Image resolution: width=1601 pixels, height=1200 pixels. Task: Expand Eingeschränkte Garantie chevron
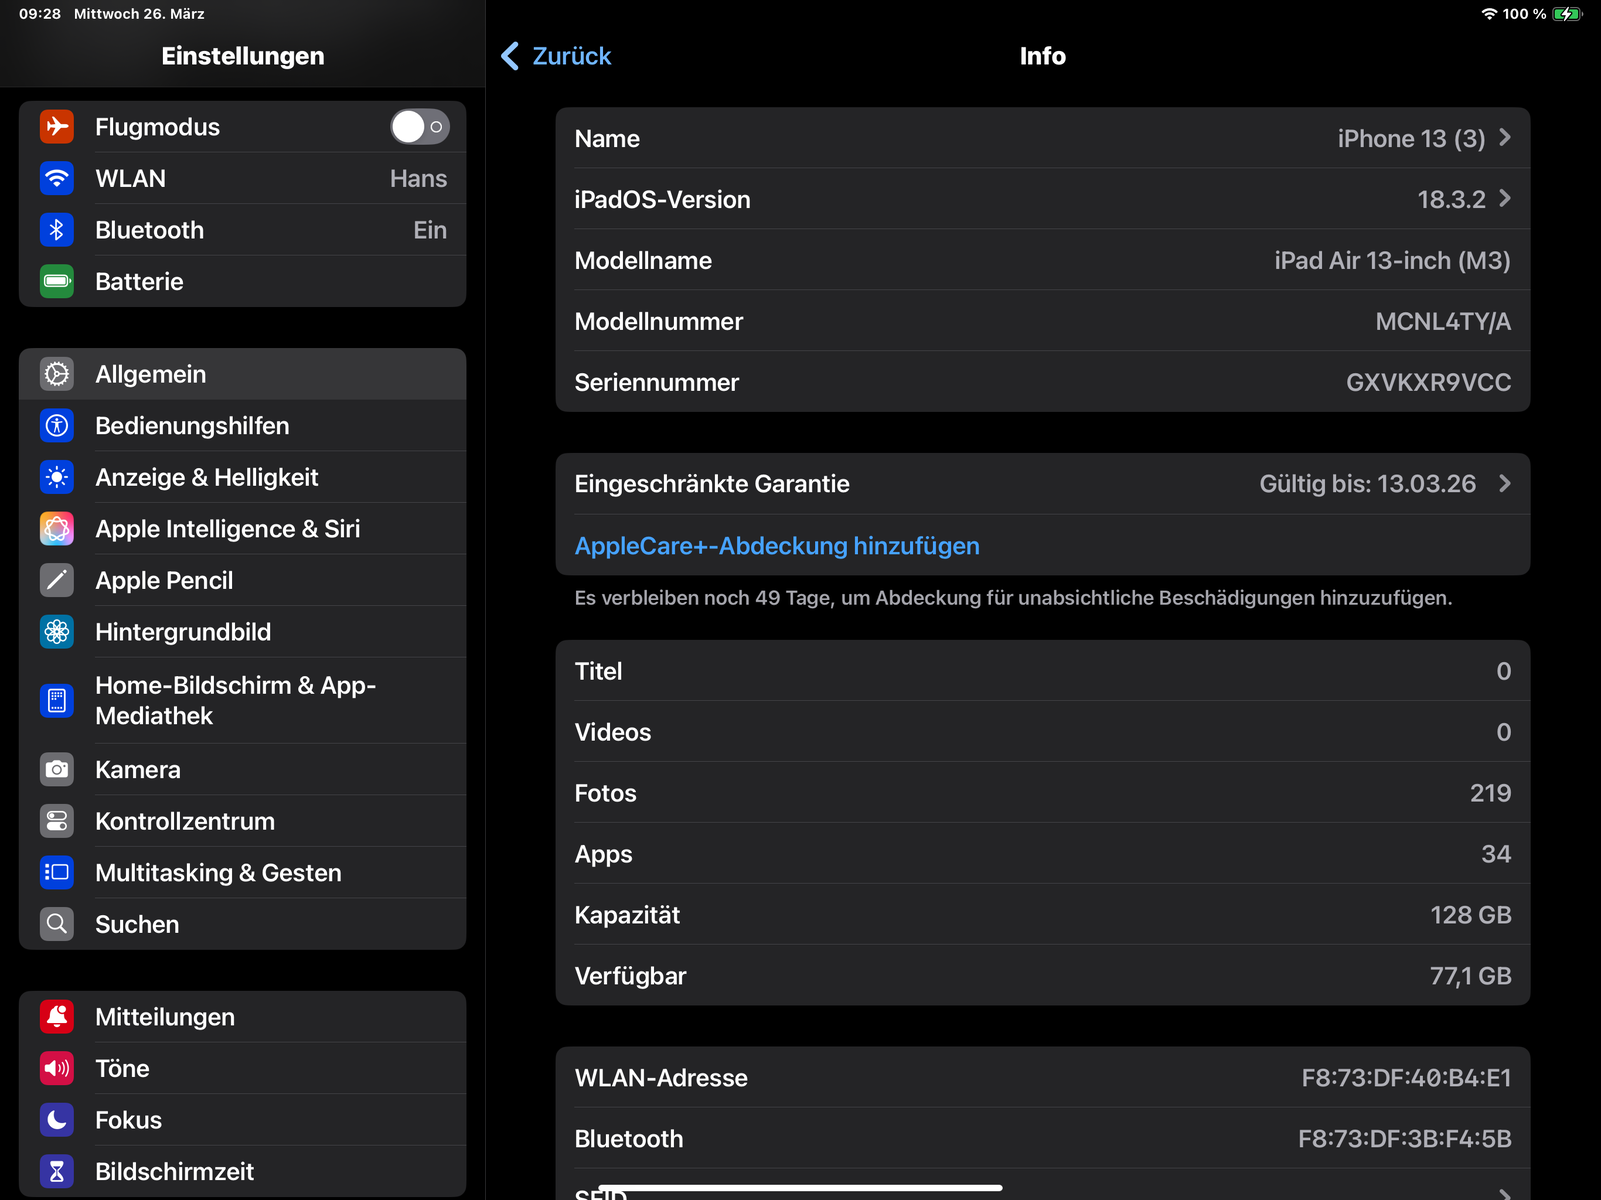tap(1505, 484)
